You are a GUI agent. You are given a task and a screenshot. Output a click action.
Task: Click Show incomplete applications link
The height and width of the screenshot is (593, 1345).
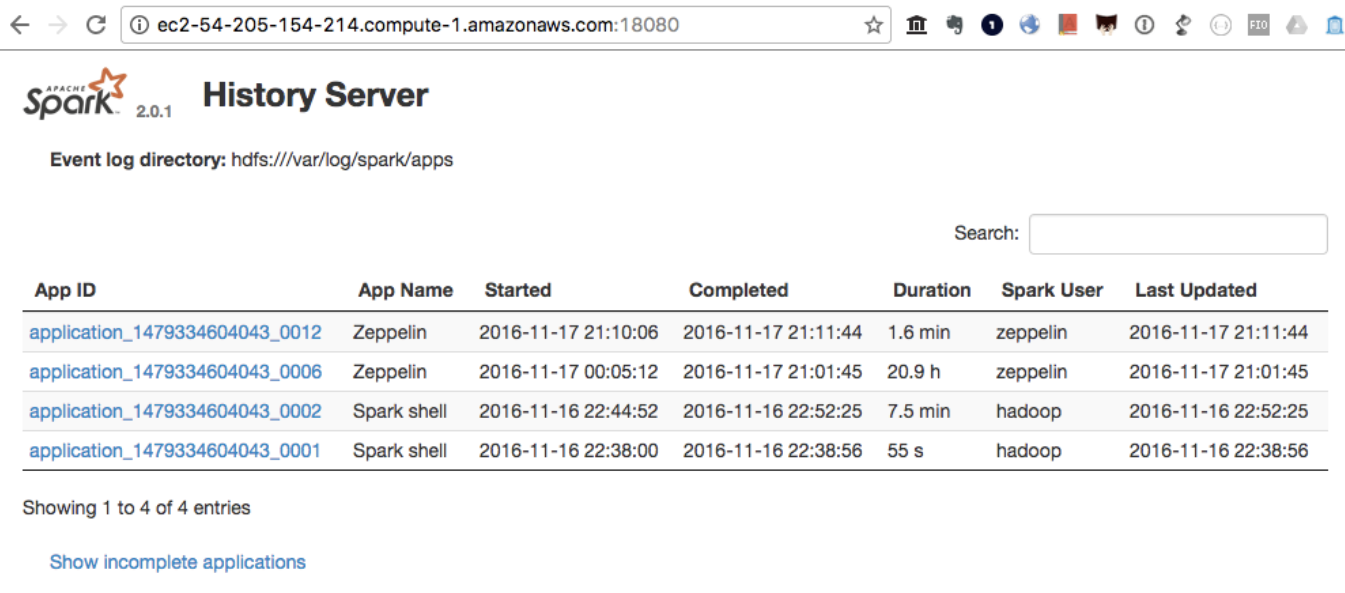point(177,562)
